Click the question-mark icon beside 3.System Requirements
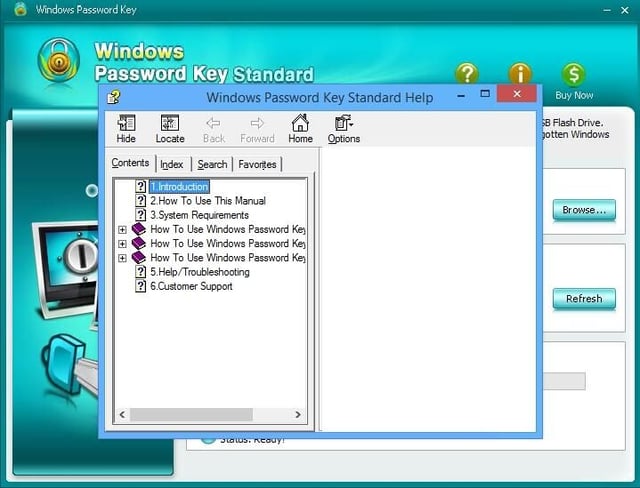Image resolution: width=640 pixels, height=488 pixels. click(140, 215)
